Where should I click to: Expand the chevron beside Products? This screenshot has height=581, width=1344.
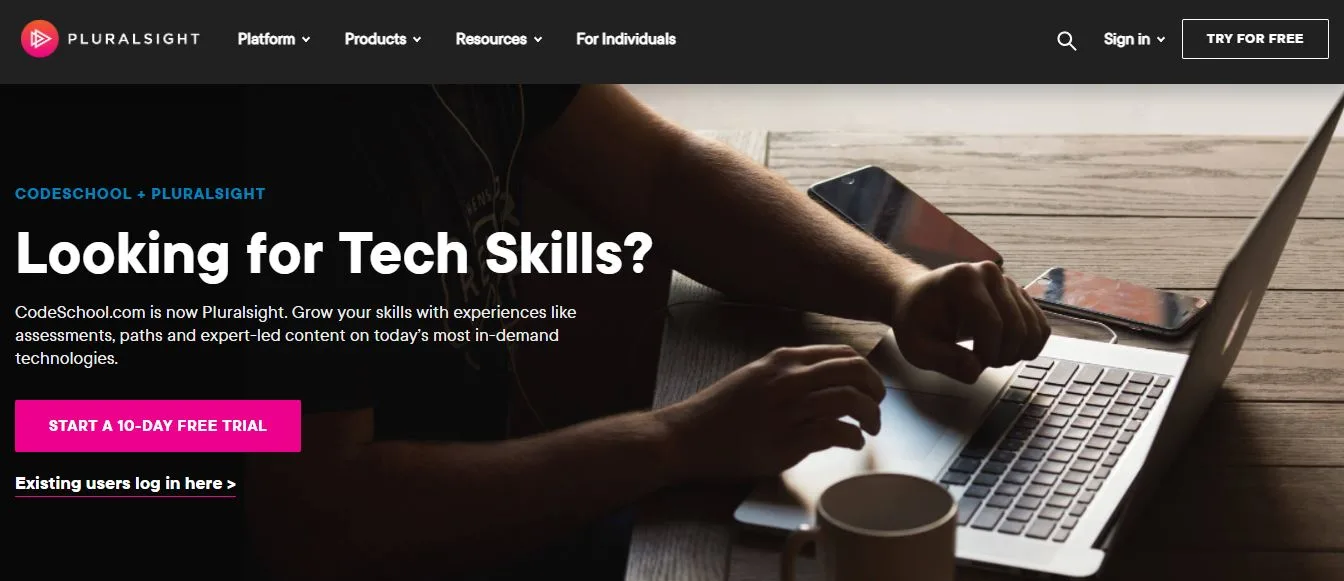click(416, 40)
